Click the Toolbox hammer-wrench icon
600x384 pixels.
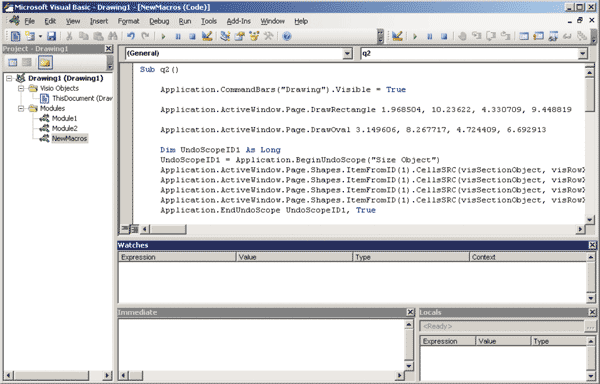tap(269, 36)
